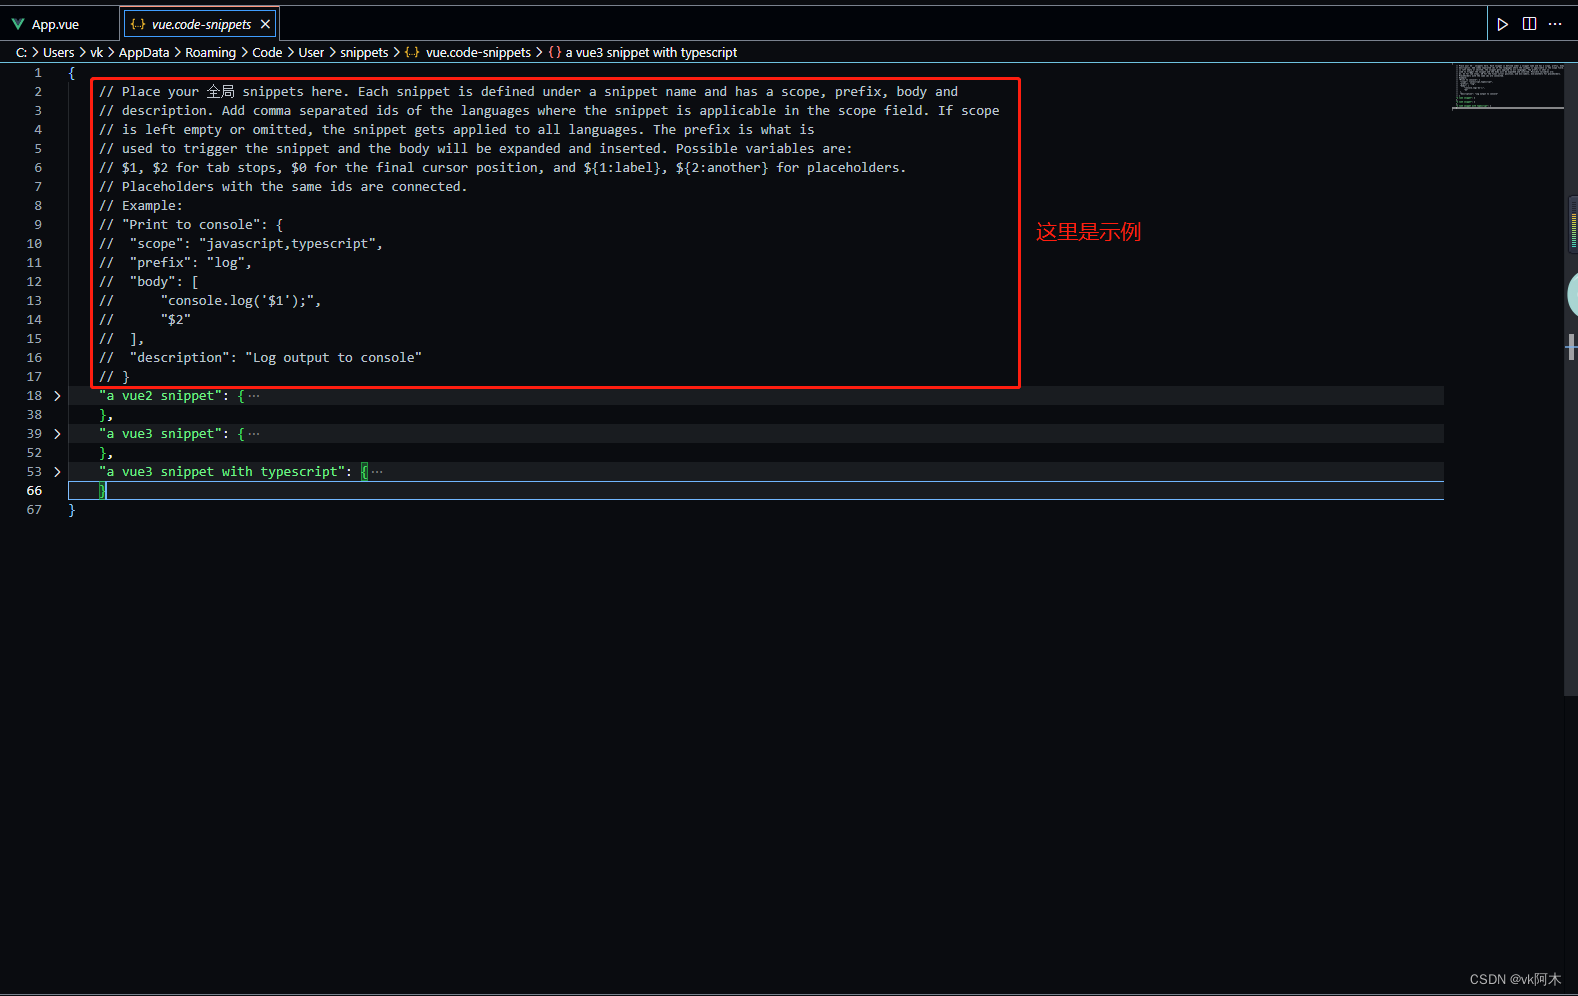Unfold the "a vue3 snippet with typescript" block
This screenshot has height=996, width=1578.
[57, 472]
